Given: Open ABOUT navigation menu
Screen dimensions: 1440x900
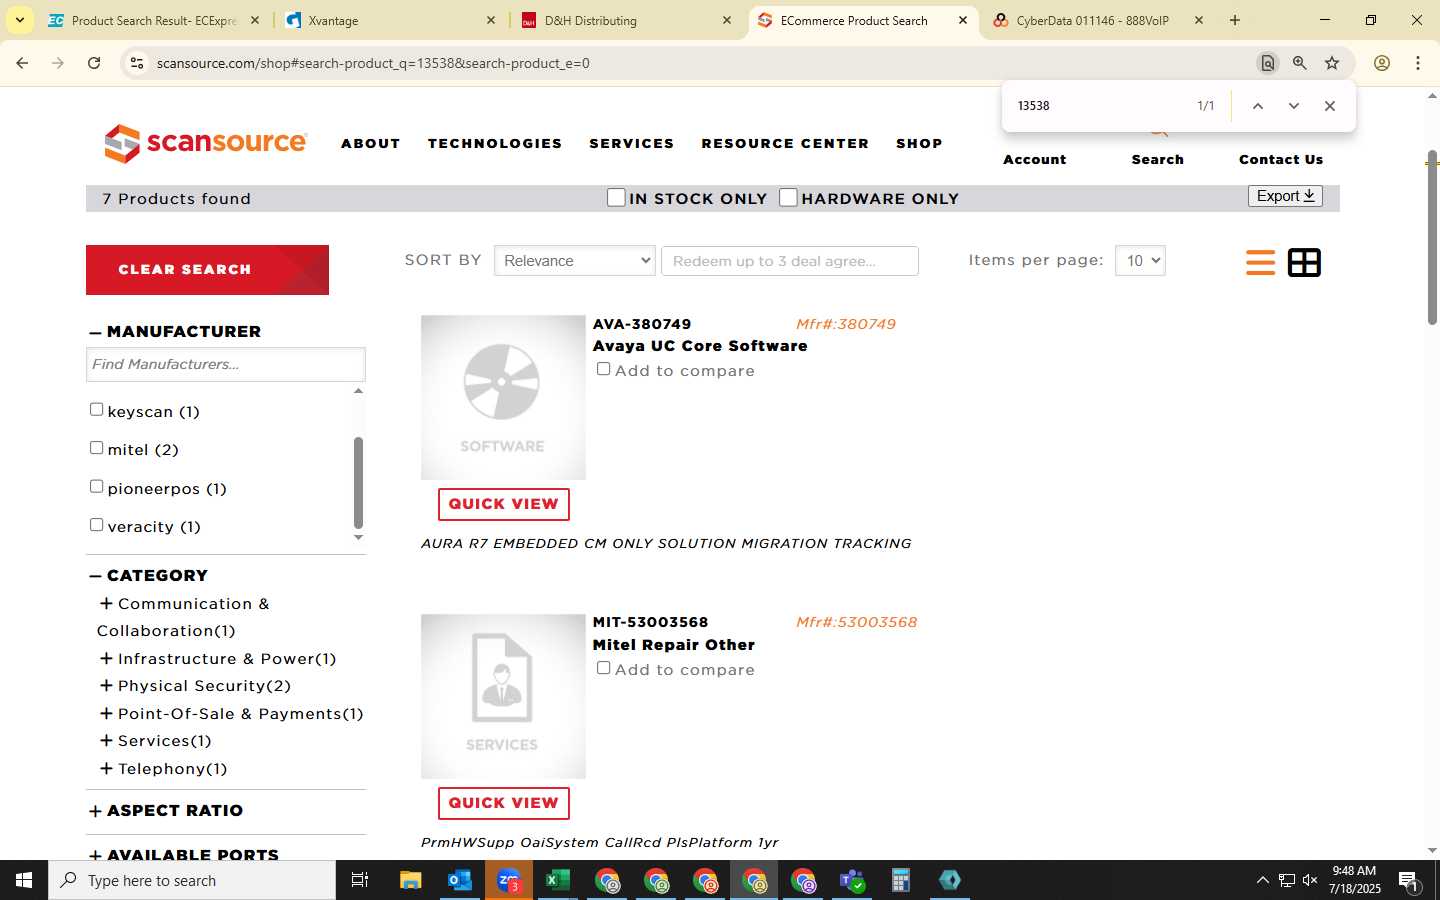Looking at the screenshot, I should [371, 144].
